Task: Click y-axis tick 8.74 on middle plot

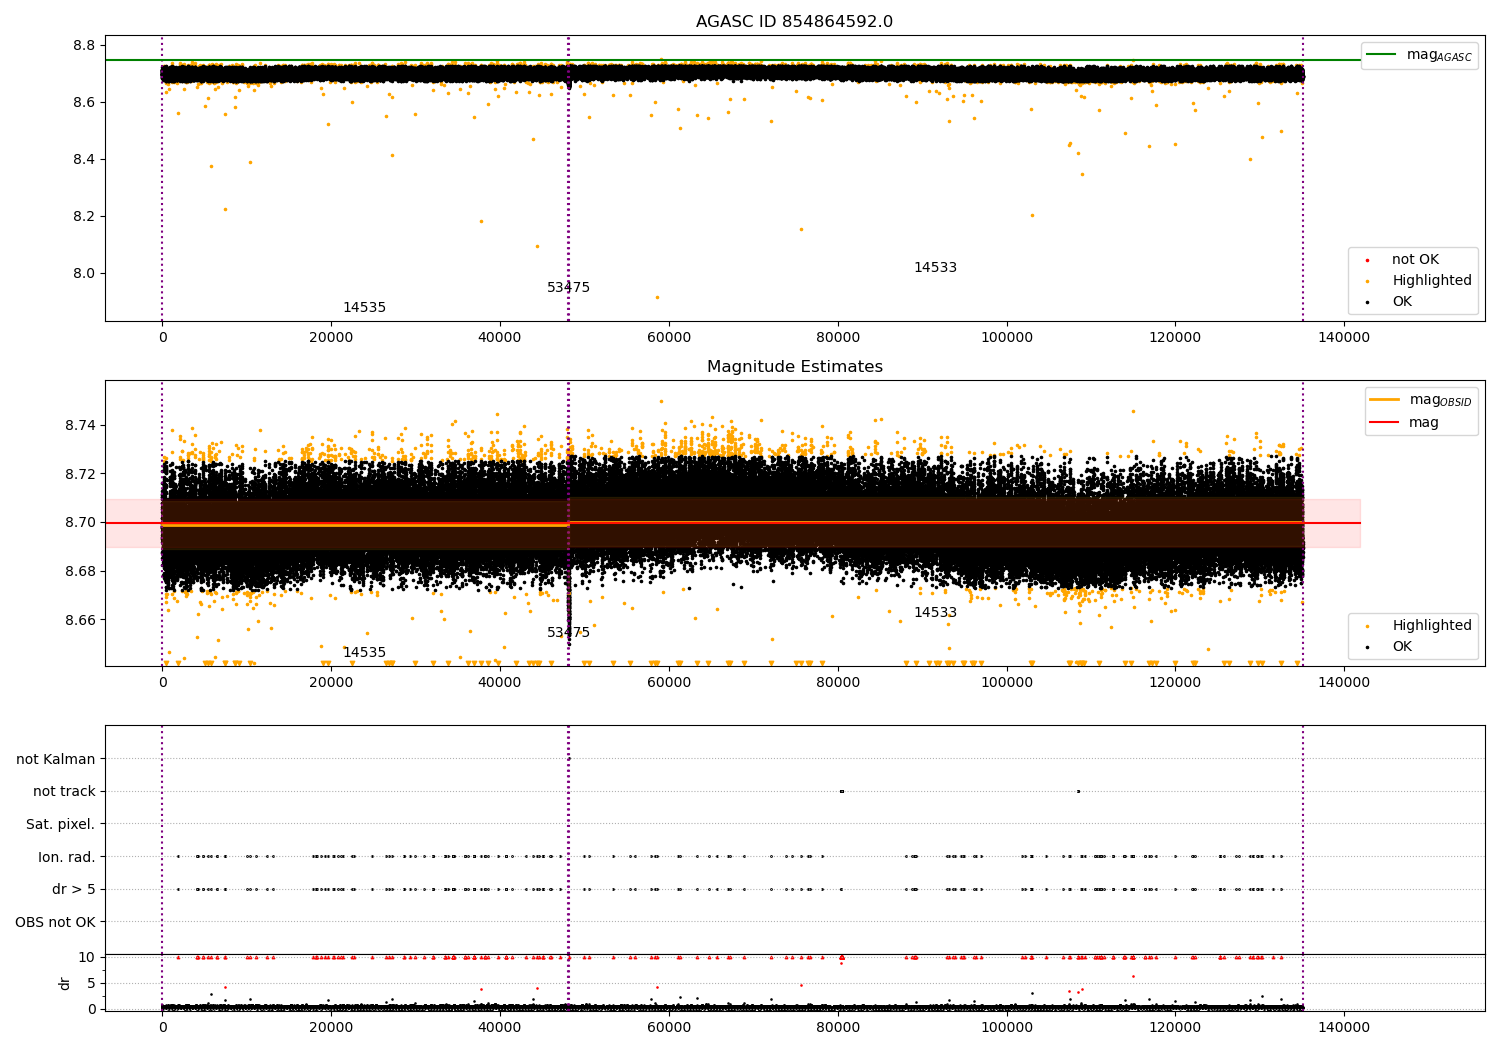Action: [81, 426]
